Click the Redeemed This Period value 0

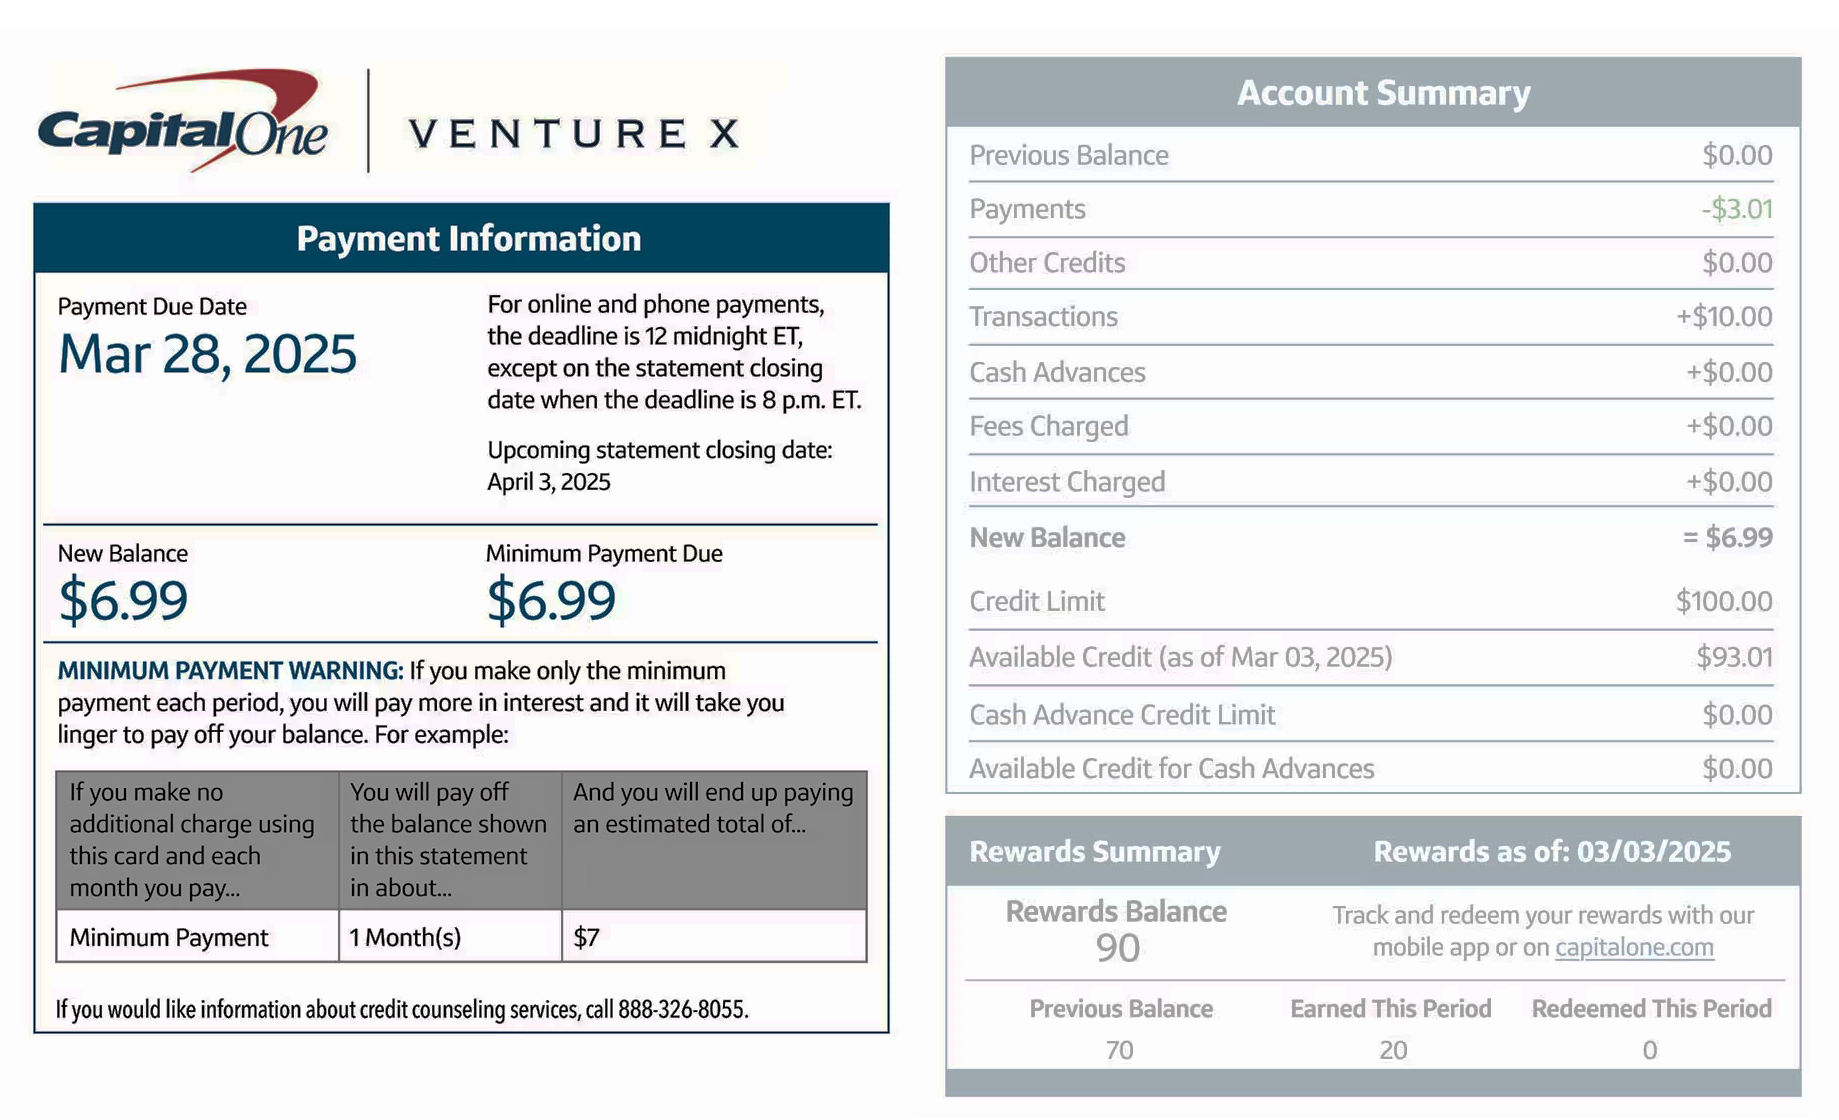[x=1650, y=1050]
